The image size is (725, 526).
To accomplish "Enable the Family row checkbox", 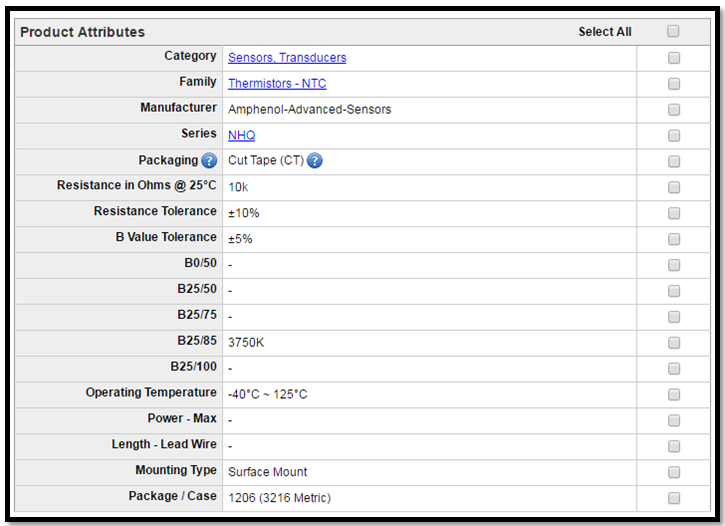I will pos(674,84).
